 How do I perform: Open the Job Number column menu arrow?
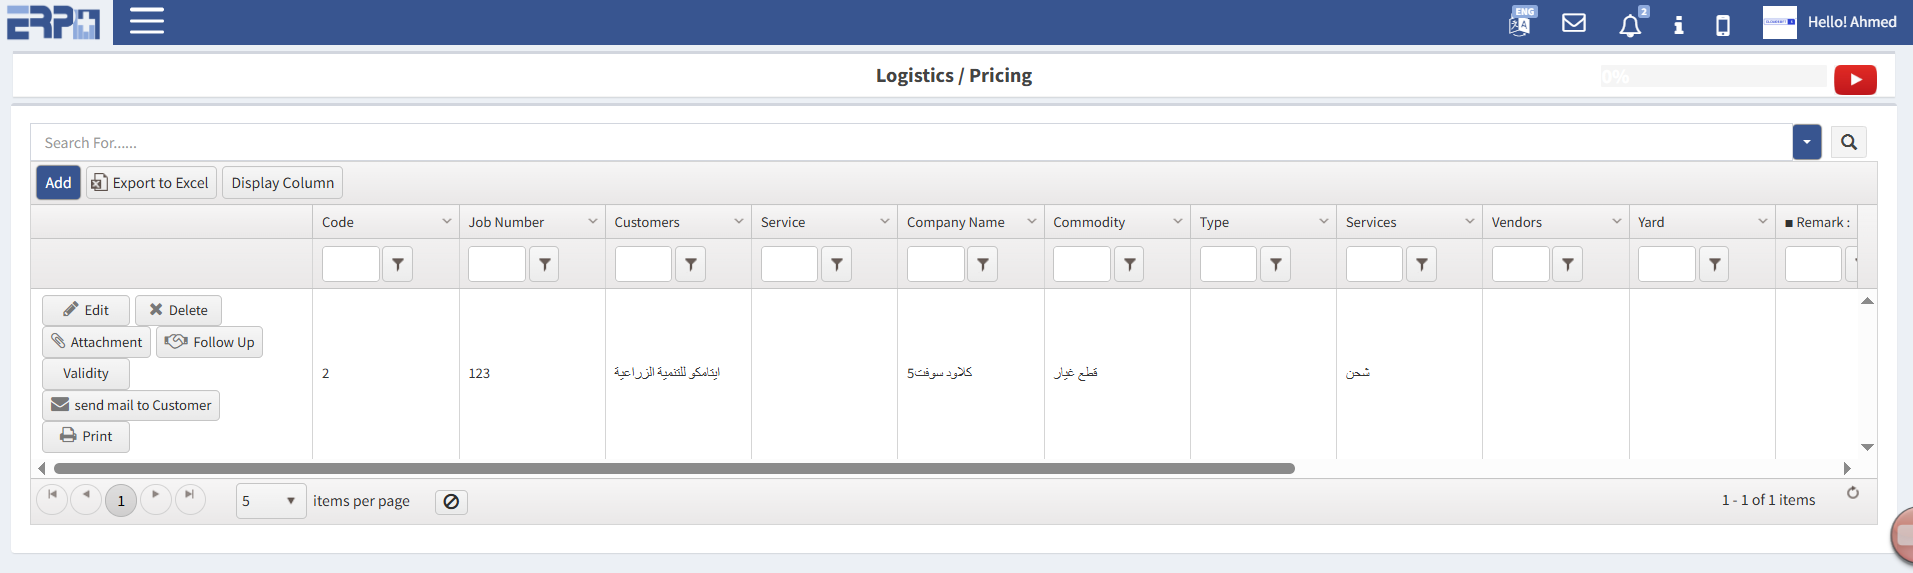(x=593, y=222)
